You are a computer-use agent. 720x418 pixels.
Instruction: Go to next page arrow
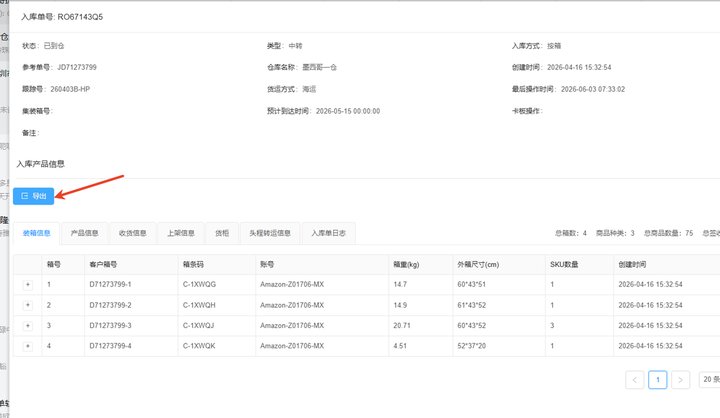point(681,380)
